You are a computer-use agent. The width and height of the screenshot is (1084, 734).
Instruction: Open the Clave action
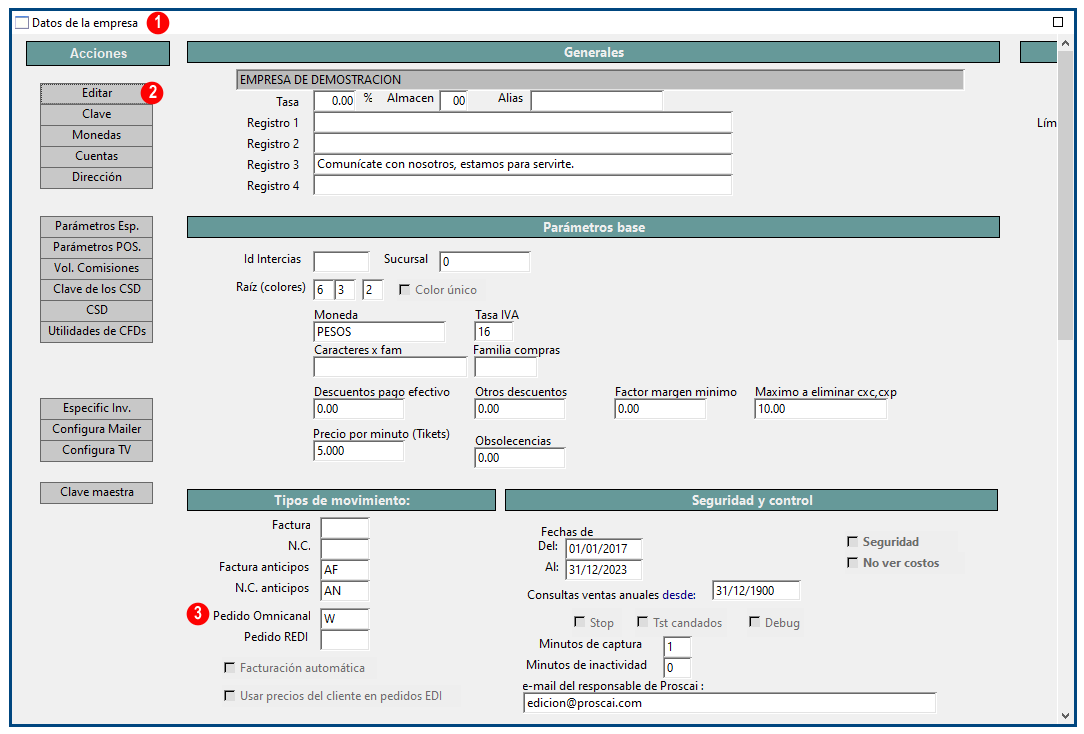(97, 114)
